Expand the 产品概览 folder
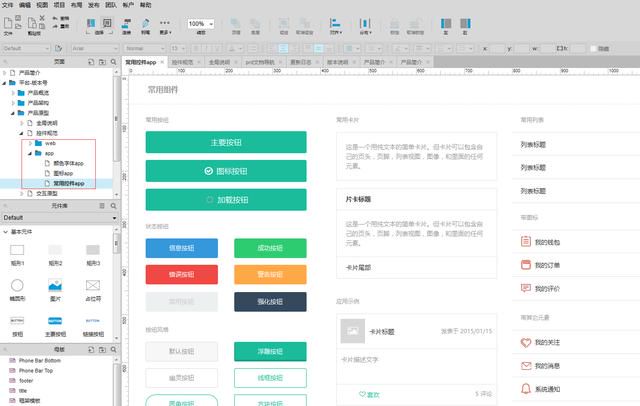The image size is (640, 406). 13,93
